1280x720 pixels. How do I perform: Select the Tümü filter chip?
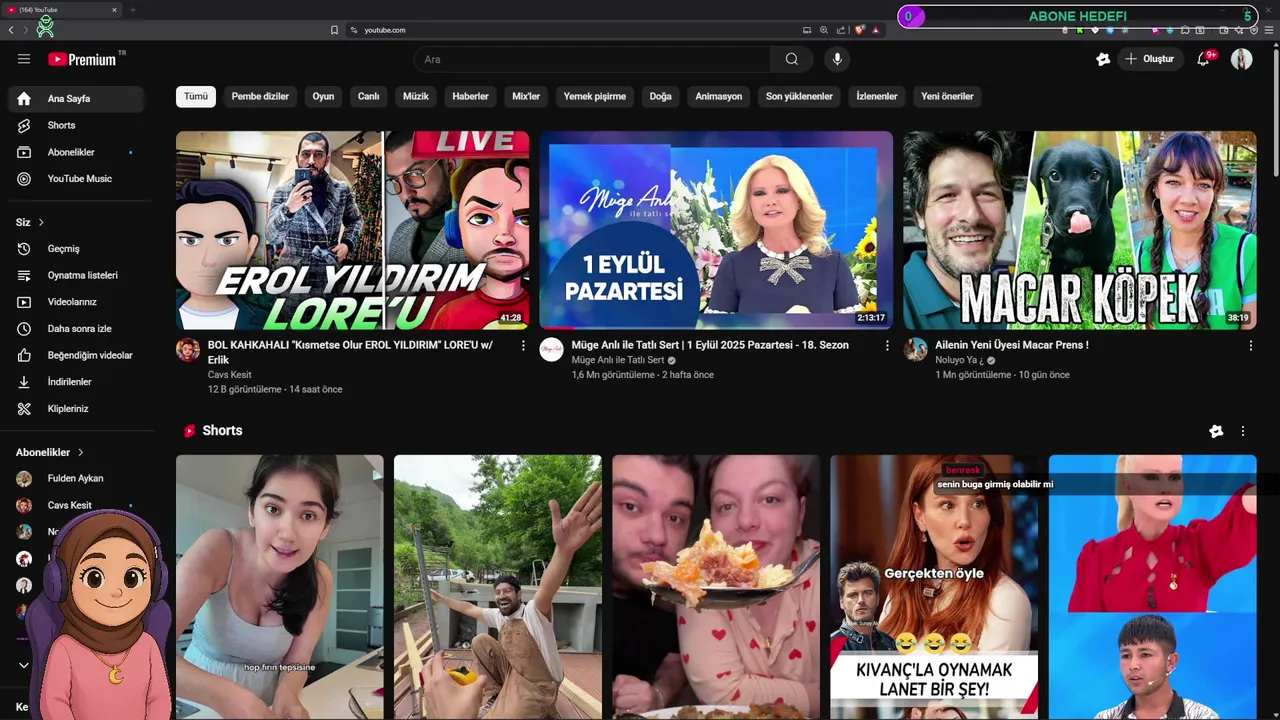tap(196, 97)
